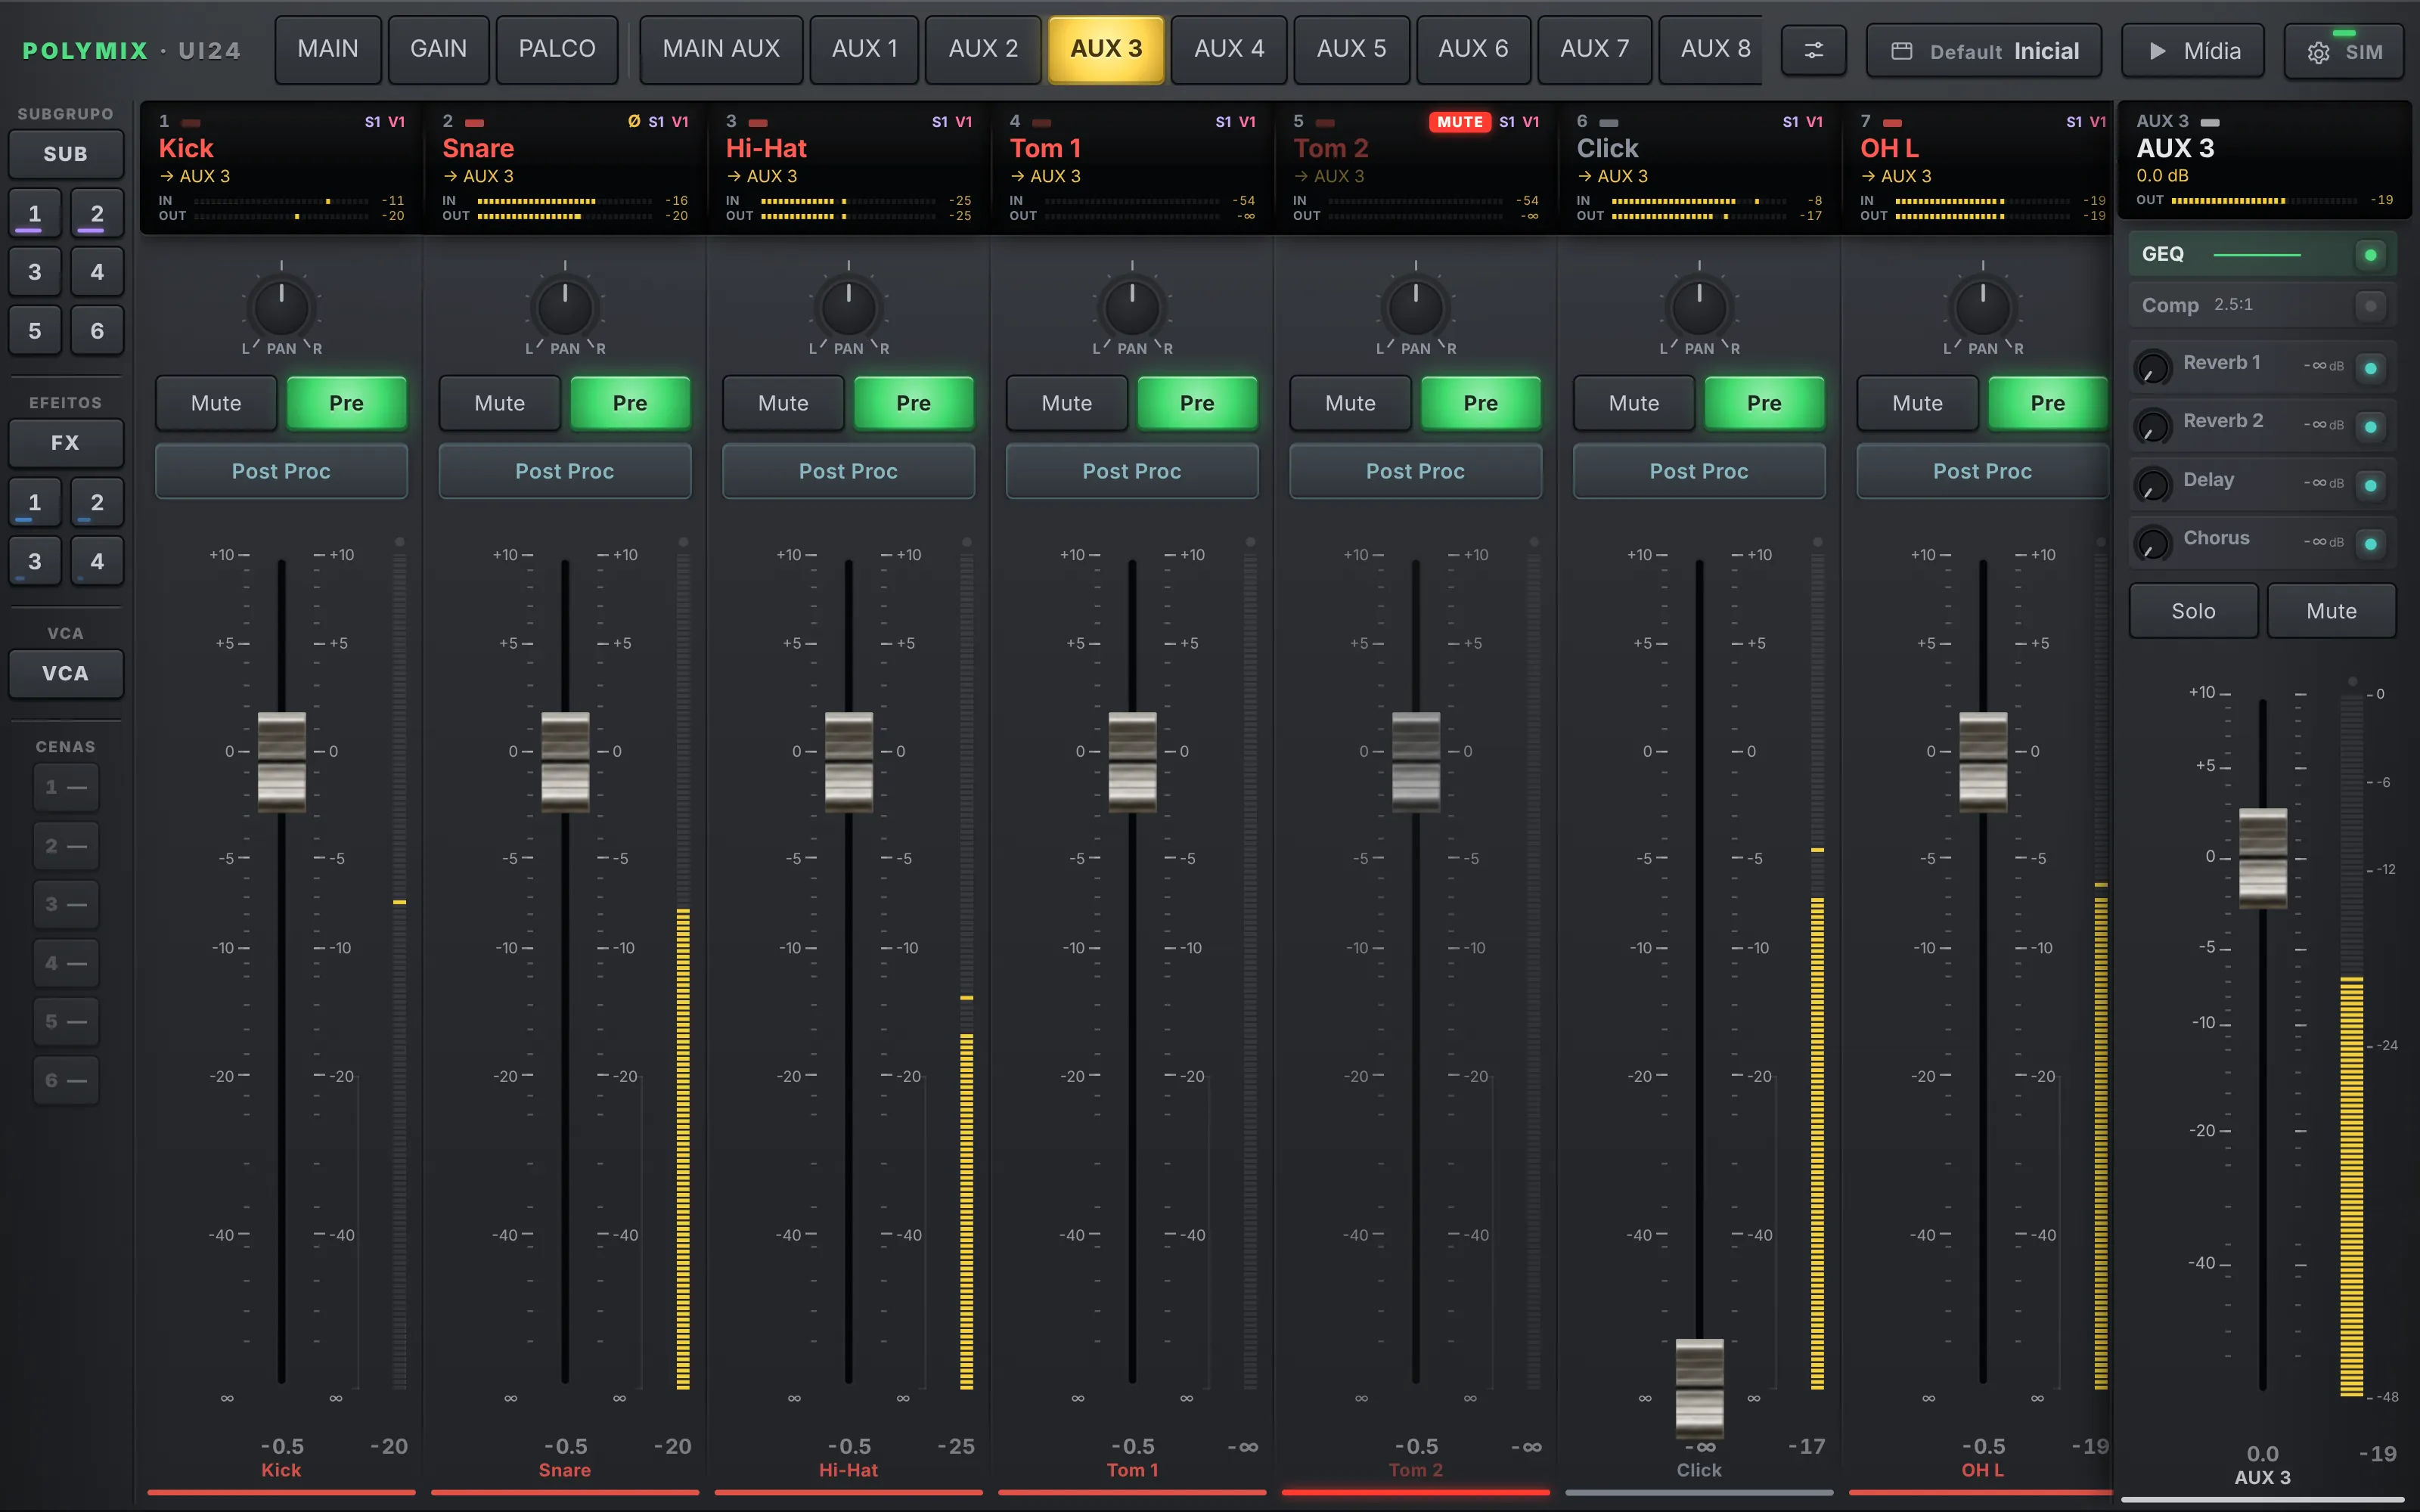
Task: Click the AUX 3 master fader handle
Action: point(2262,858)
